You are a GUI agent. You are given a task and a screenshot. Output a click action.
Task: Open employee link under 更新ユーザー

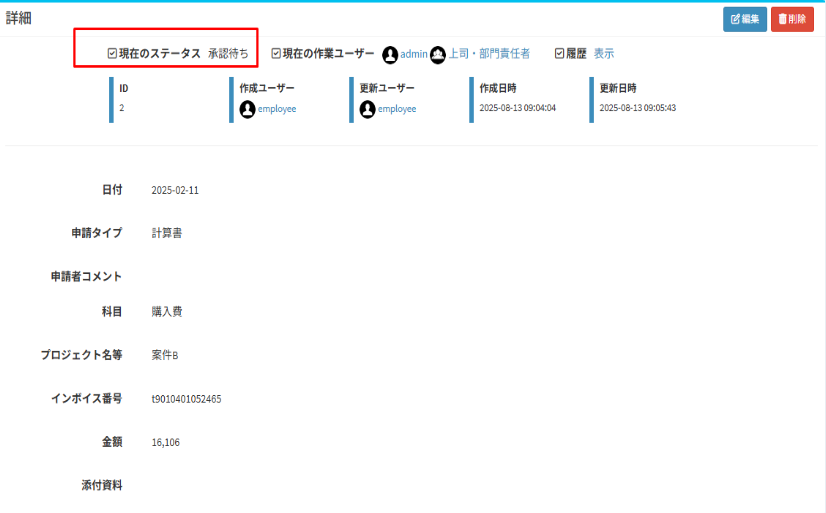(397, 109)
